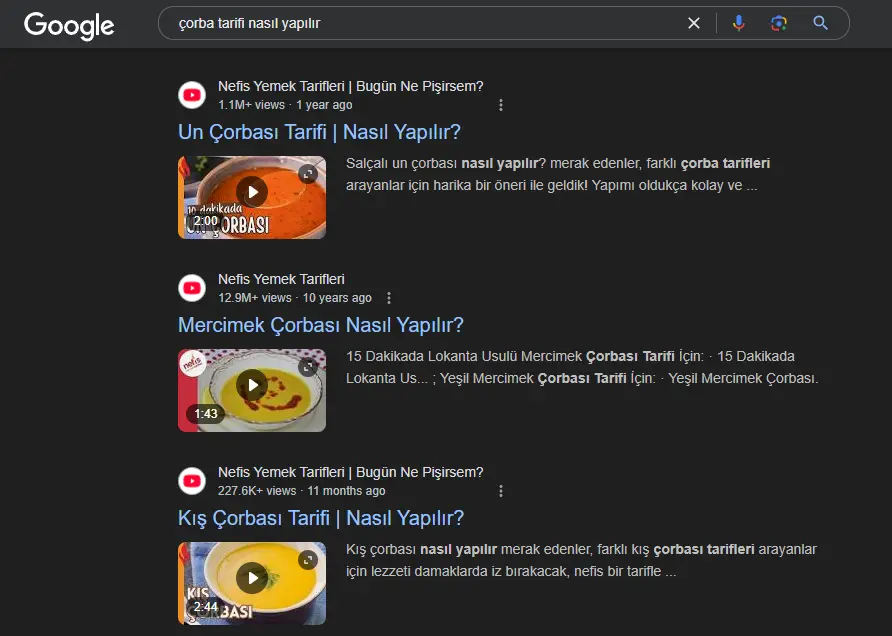Click the 2:44 duration badge on Kış Çorbası video
This screenshot has height=636, width=892.
[x=205, y=607]
